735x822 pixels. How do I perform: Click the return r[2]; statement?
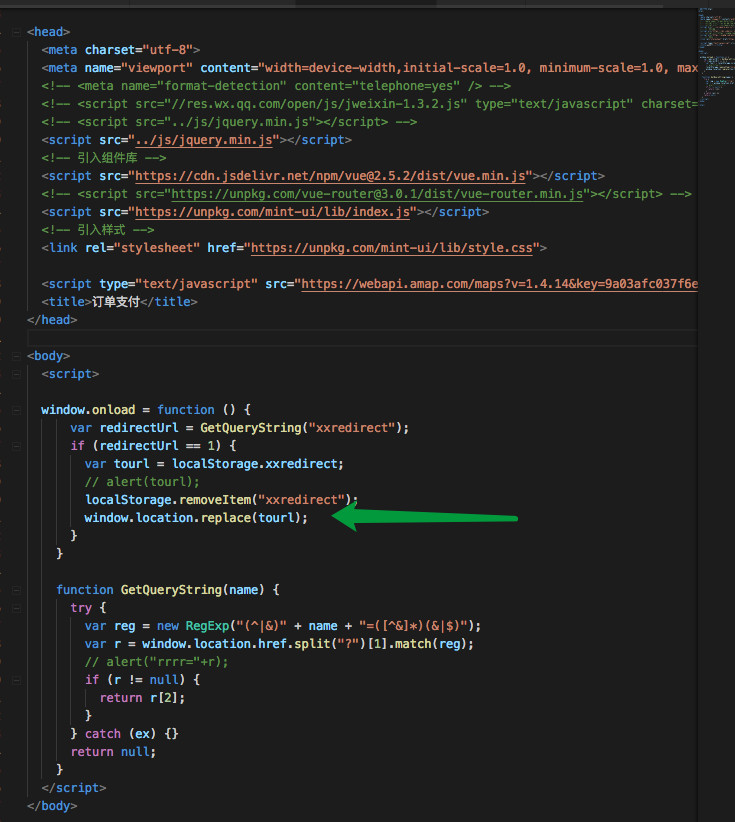[142, 698]
